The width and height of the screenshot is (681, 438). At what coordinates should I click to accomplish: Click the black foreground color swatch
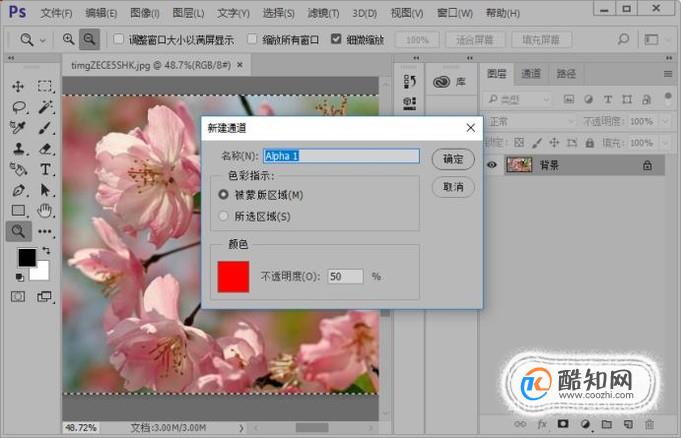click(x=27, y=258)
